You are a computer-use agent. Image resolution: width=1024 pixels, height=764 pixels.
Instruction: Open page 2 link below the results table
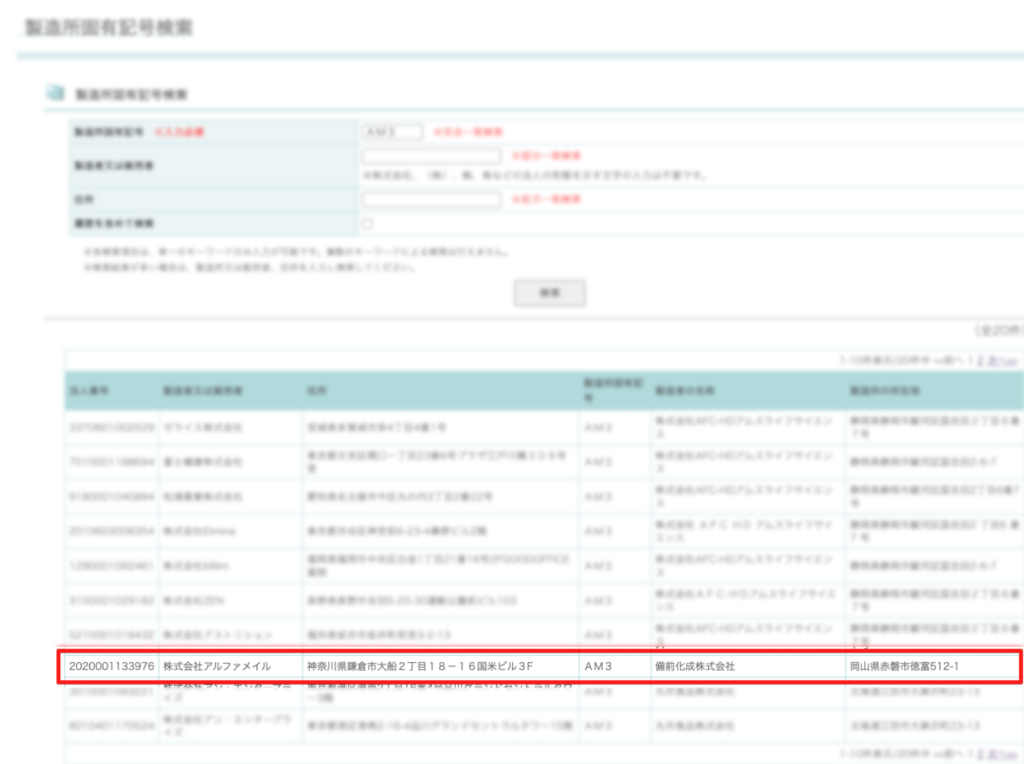pos(980,754)
